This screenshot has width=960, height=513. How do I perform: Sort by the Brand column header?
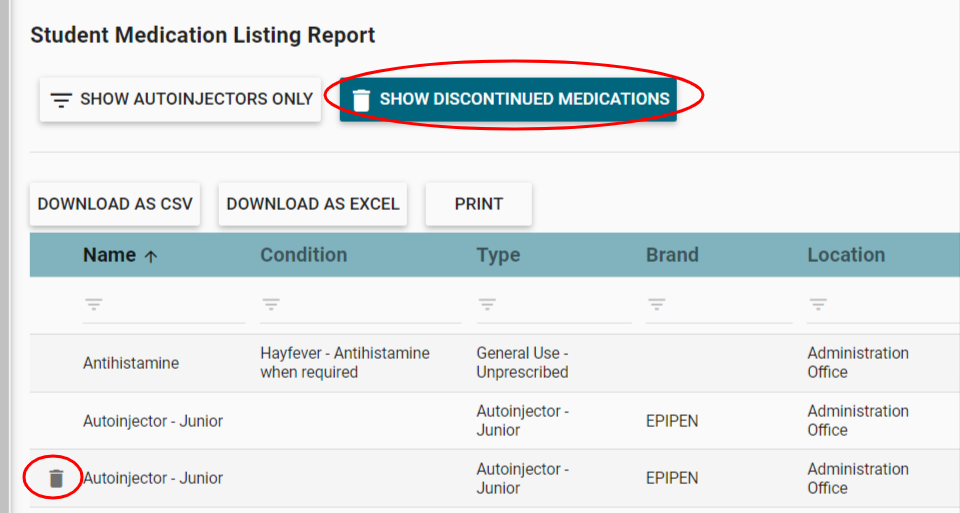672,255
